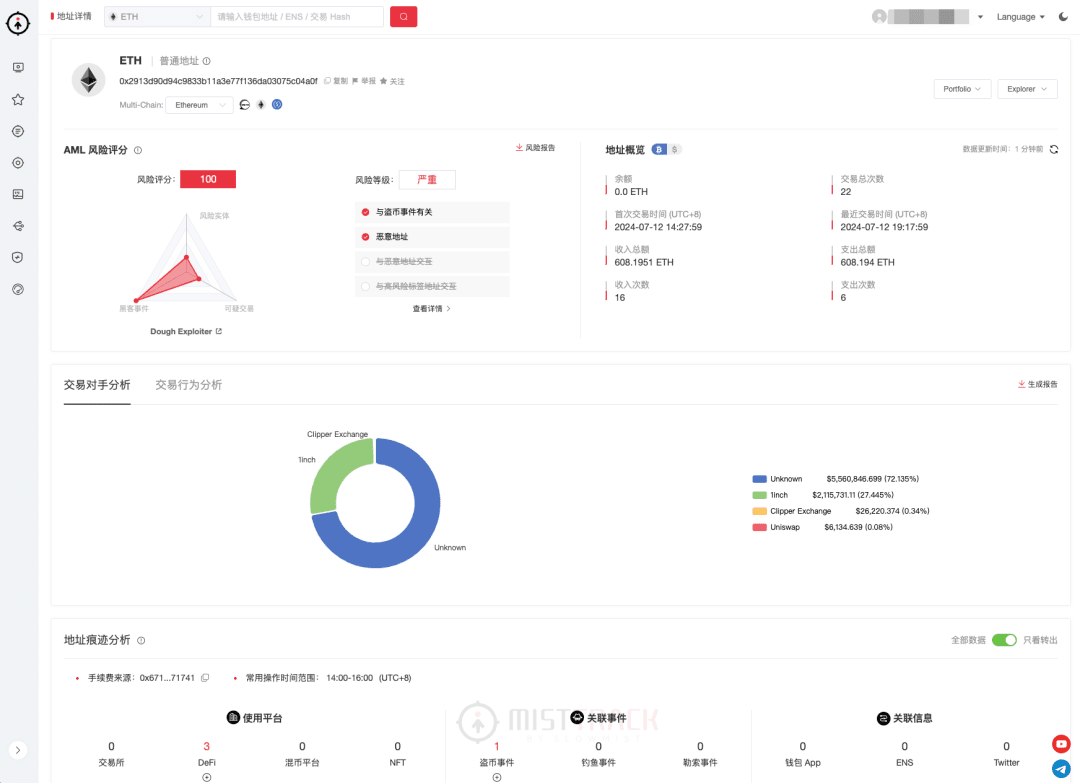This screenshot has height=783, width=1080.
Task: Select the 交易对手分析 tab
Action: pyautogui.click(x=96, y=383)
